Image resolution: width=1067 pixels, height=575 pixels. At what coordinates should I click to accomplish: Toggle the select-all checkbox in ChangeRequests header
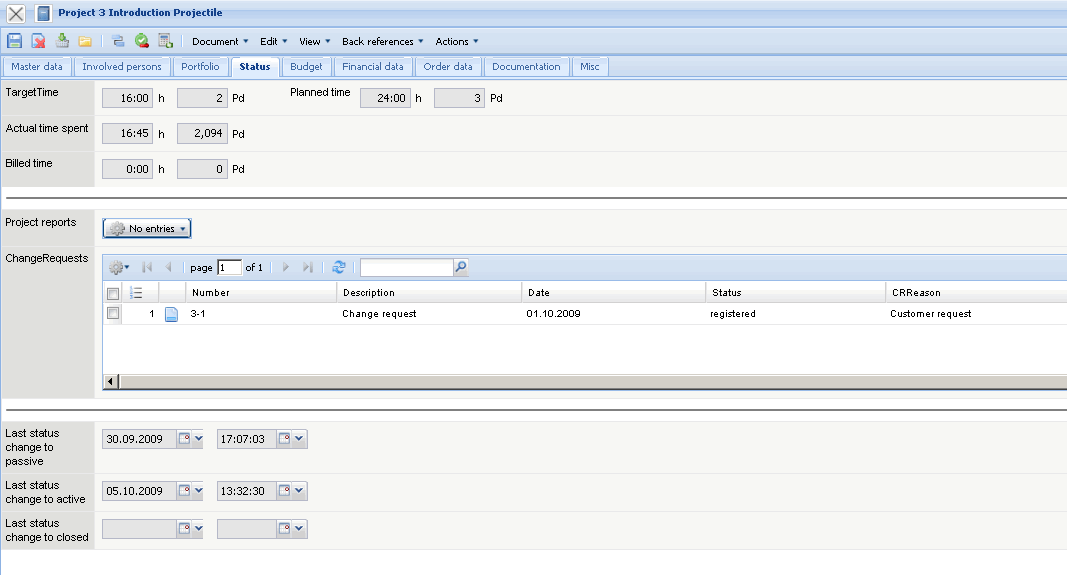113,293
